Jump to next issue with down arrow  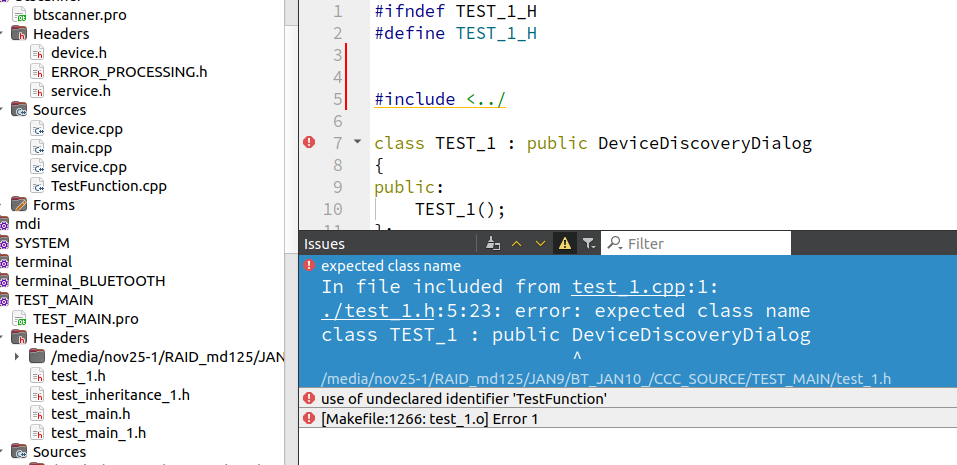tap(540, 243)
